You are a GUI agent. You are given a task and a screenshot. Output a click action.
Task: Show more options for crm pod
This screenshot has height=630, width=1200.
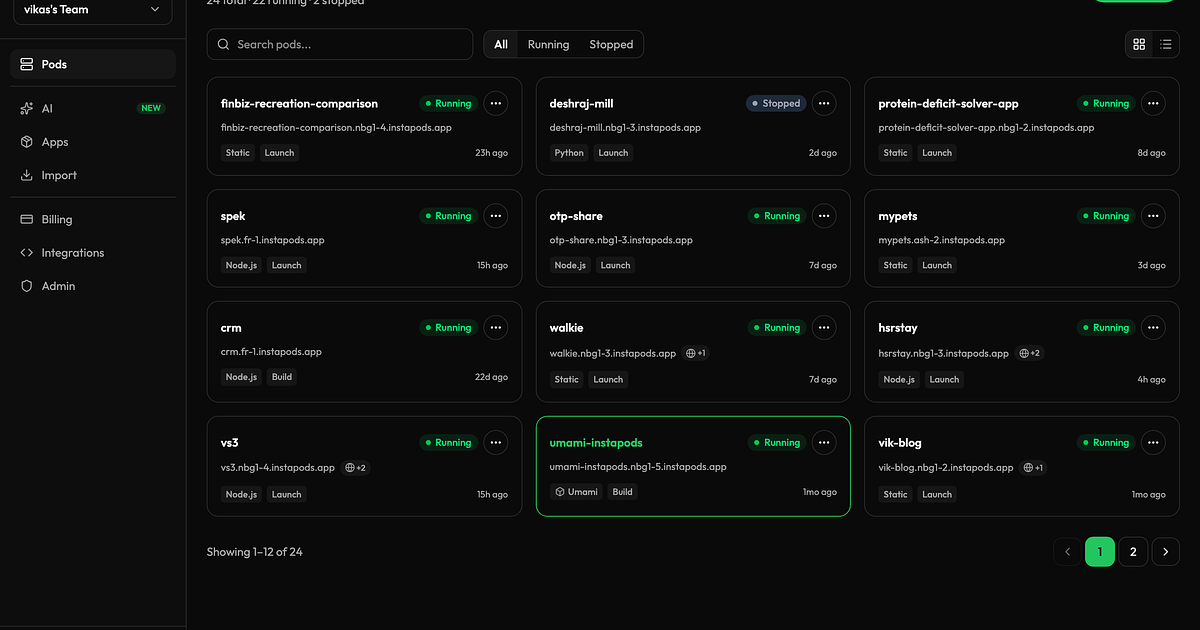click(x=495, y=328)
